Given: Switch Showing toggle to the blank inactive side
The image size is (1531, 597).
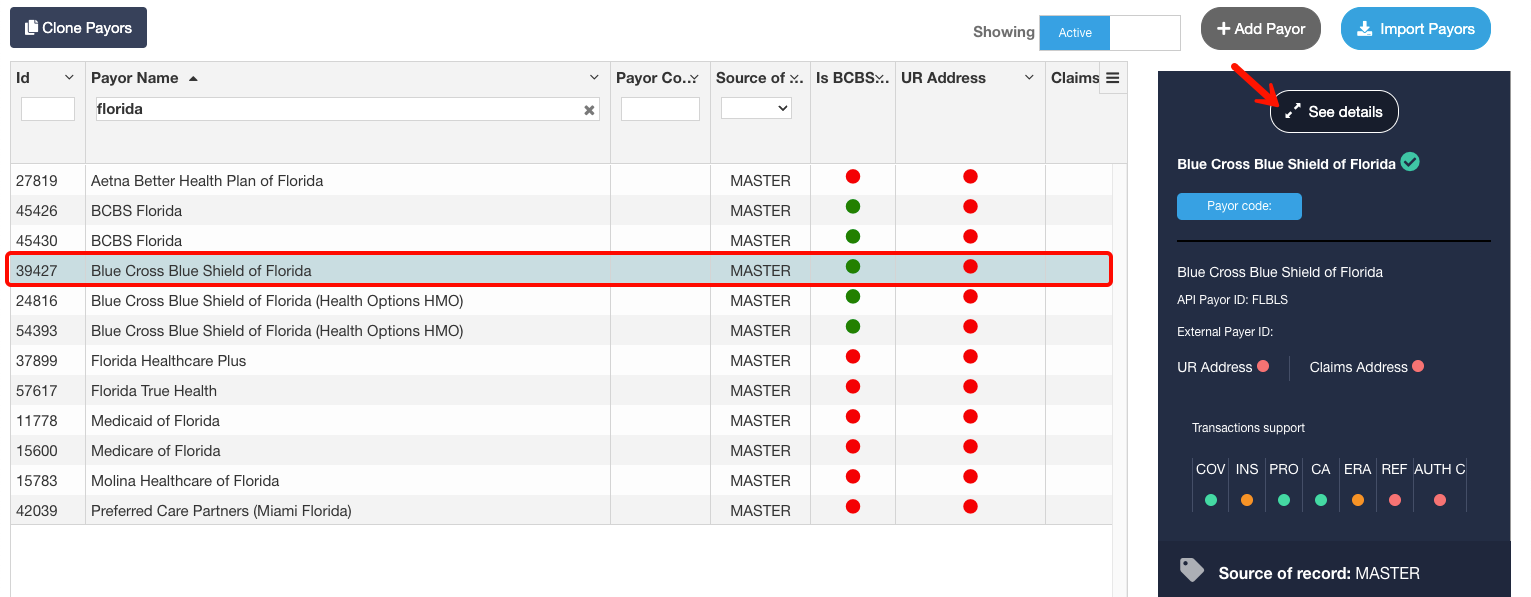Looking at the screenshot, I should pyautogui.click(x=1145, y=32).
